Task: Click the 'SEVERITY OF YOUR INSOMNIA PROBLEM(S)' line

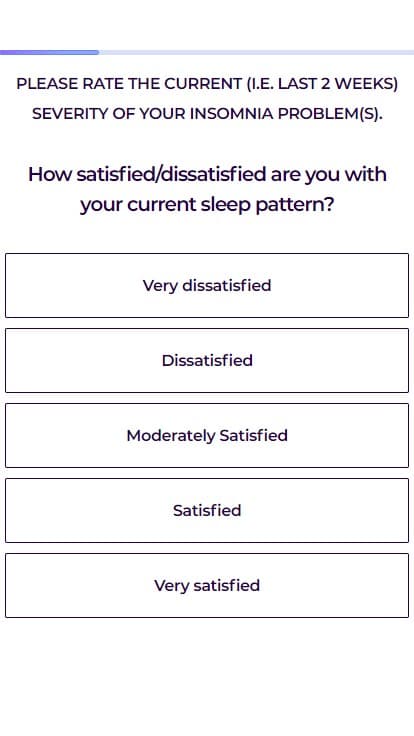Action: [x=207, y=114]
